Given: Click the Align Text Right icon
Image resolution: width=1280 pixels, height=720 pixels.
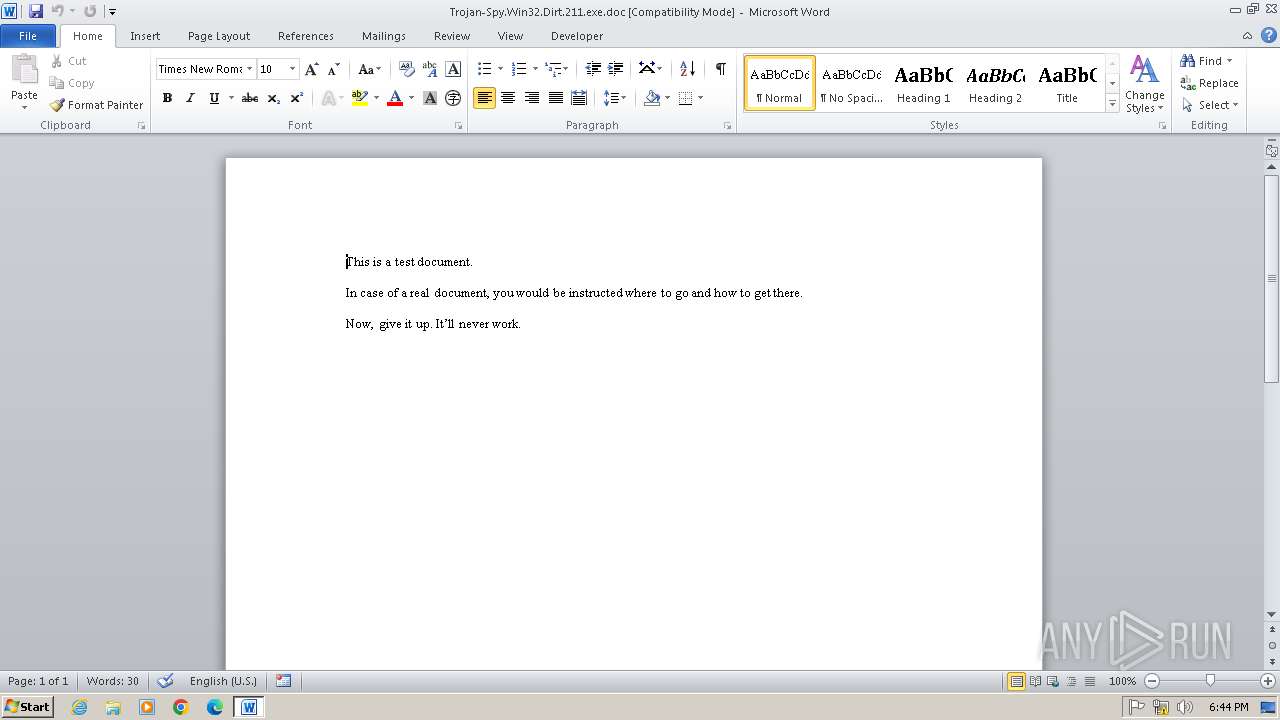Looking at the screenshot, I should coord(532,98).
